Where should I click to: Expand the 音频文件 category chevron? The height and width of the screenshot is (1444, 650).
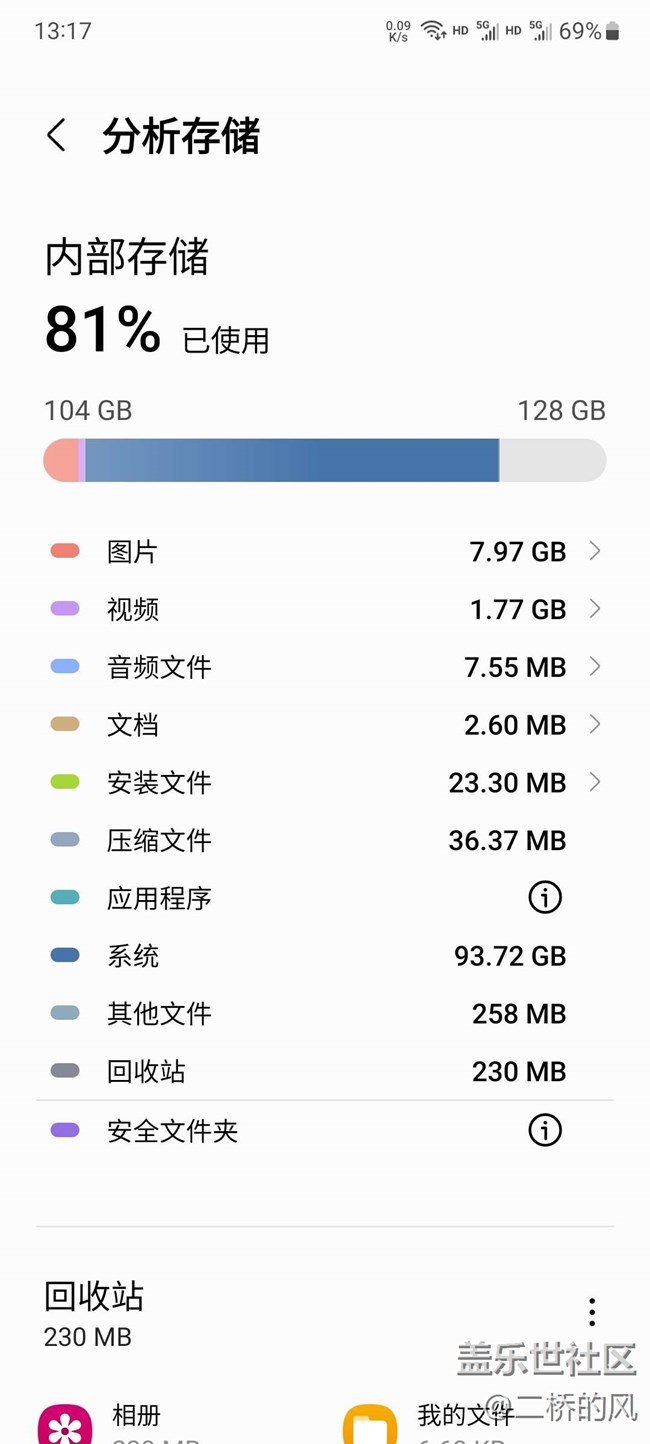(595, 667)
